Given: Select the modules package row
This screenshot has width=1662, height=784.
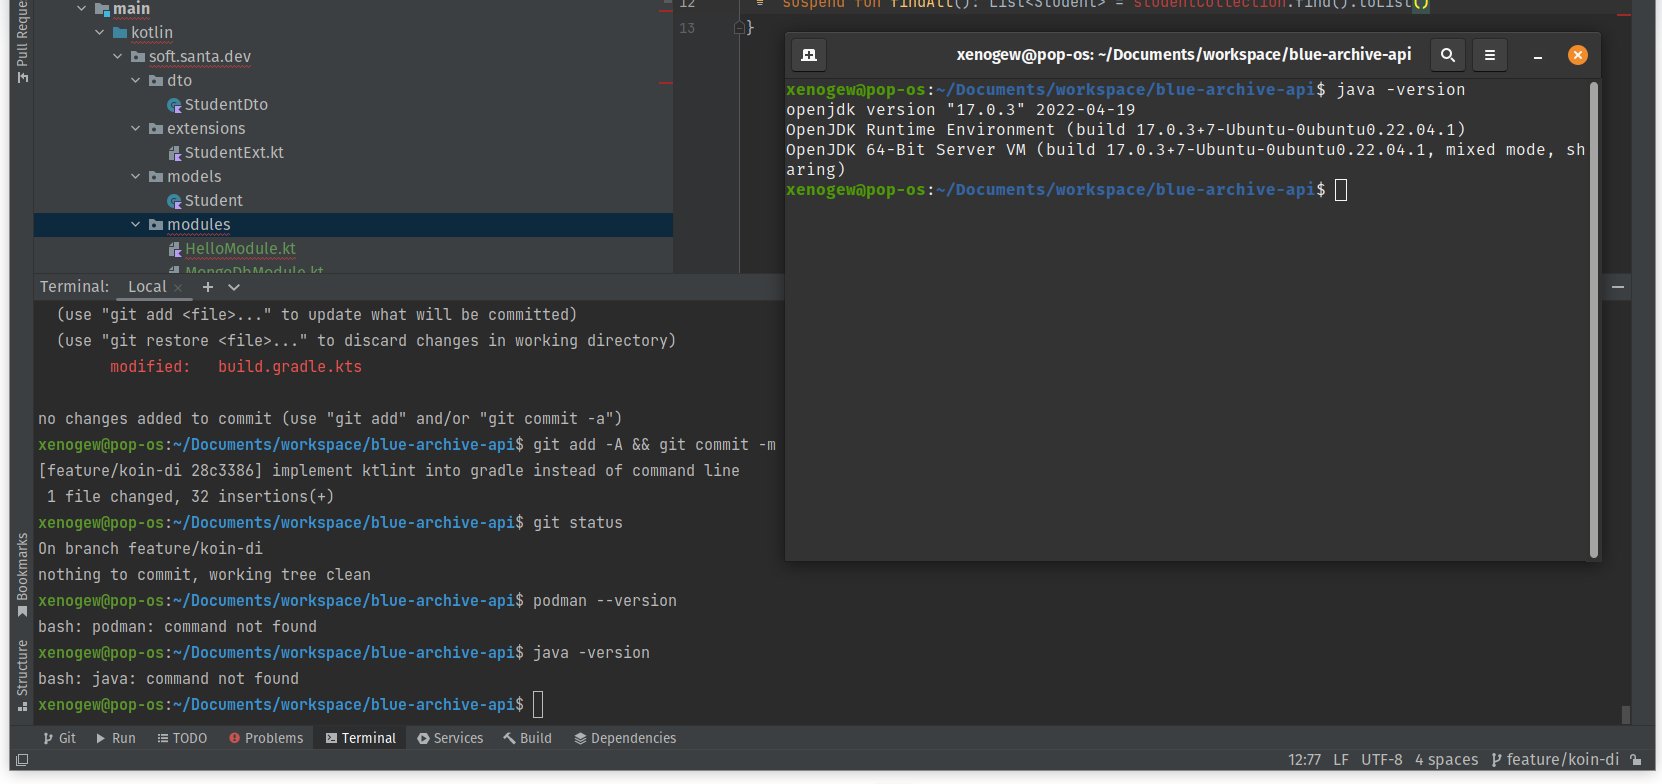Looking at the screenshot, I should point(353,224).
